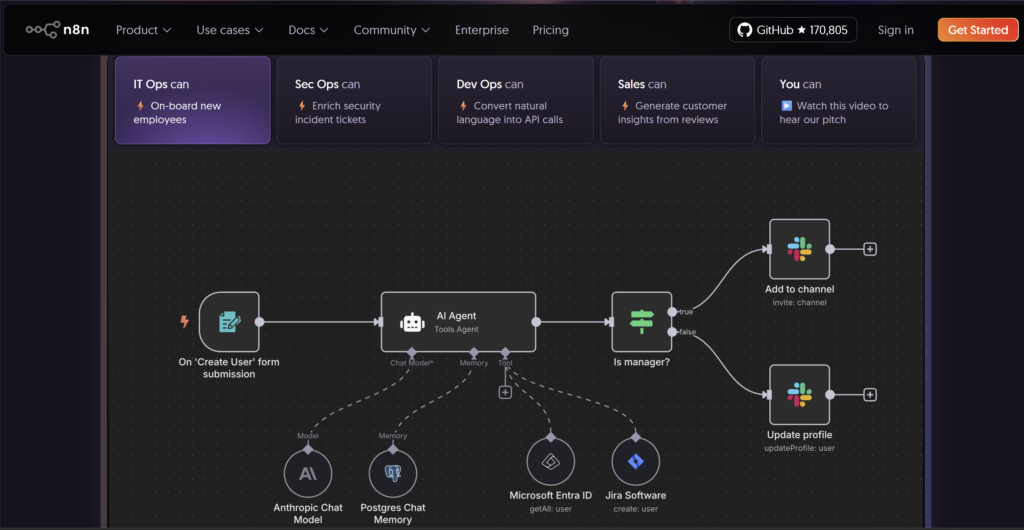Open the Use cases dropdown
Viewport: 1024px width, 530px height.
click(x=230, y=30)
